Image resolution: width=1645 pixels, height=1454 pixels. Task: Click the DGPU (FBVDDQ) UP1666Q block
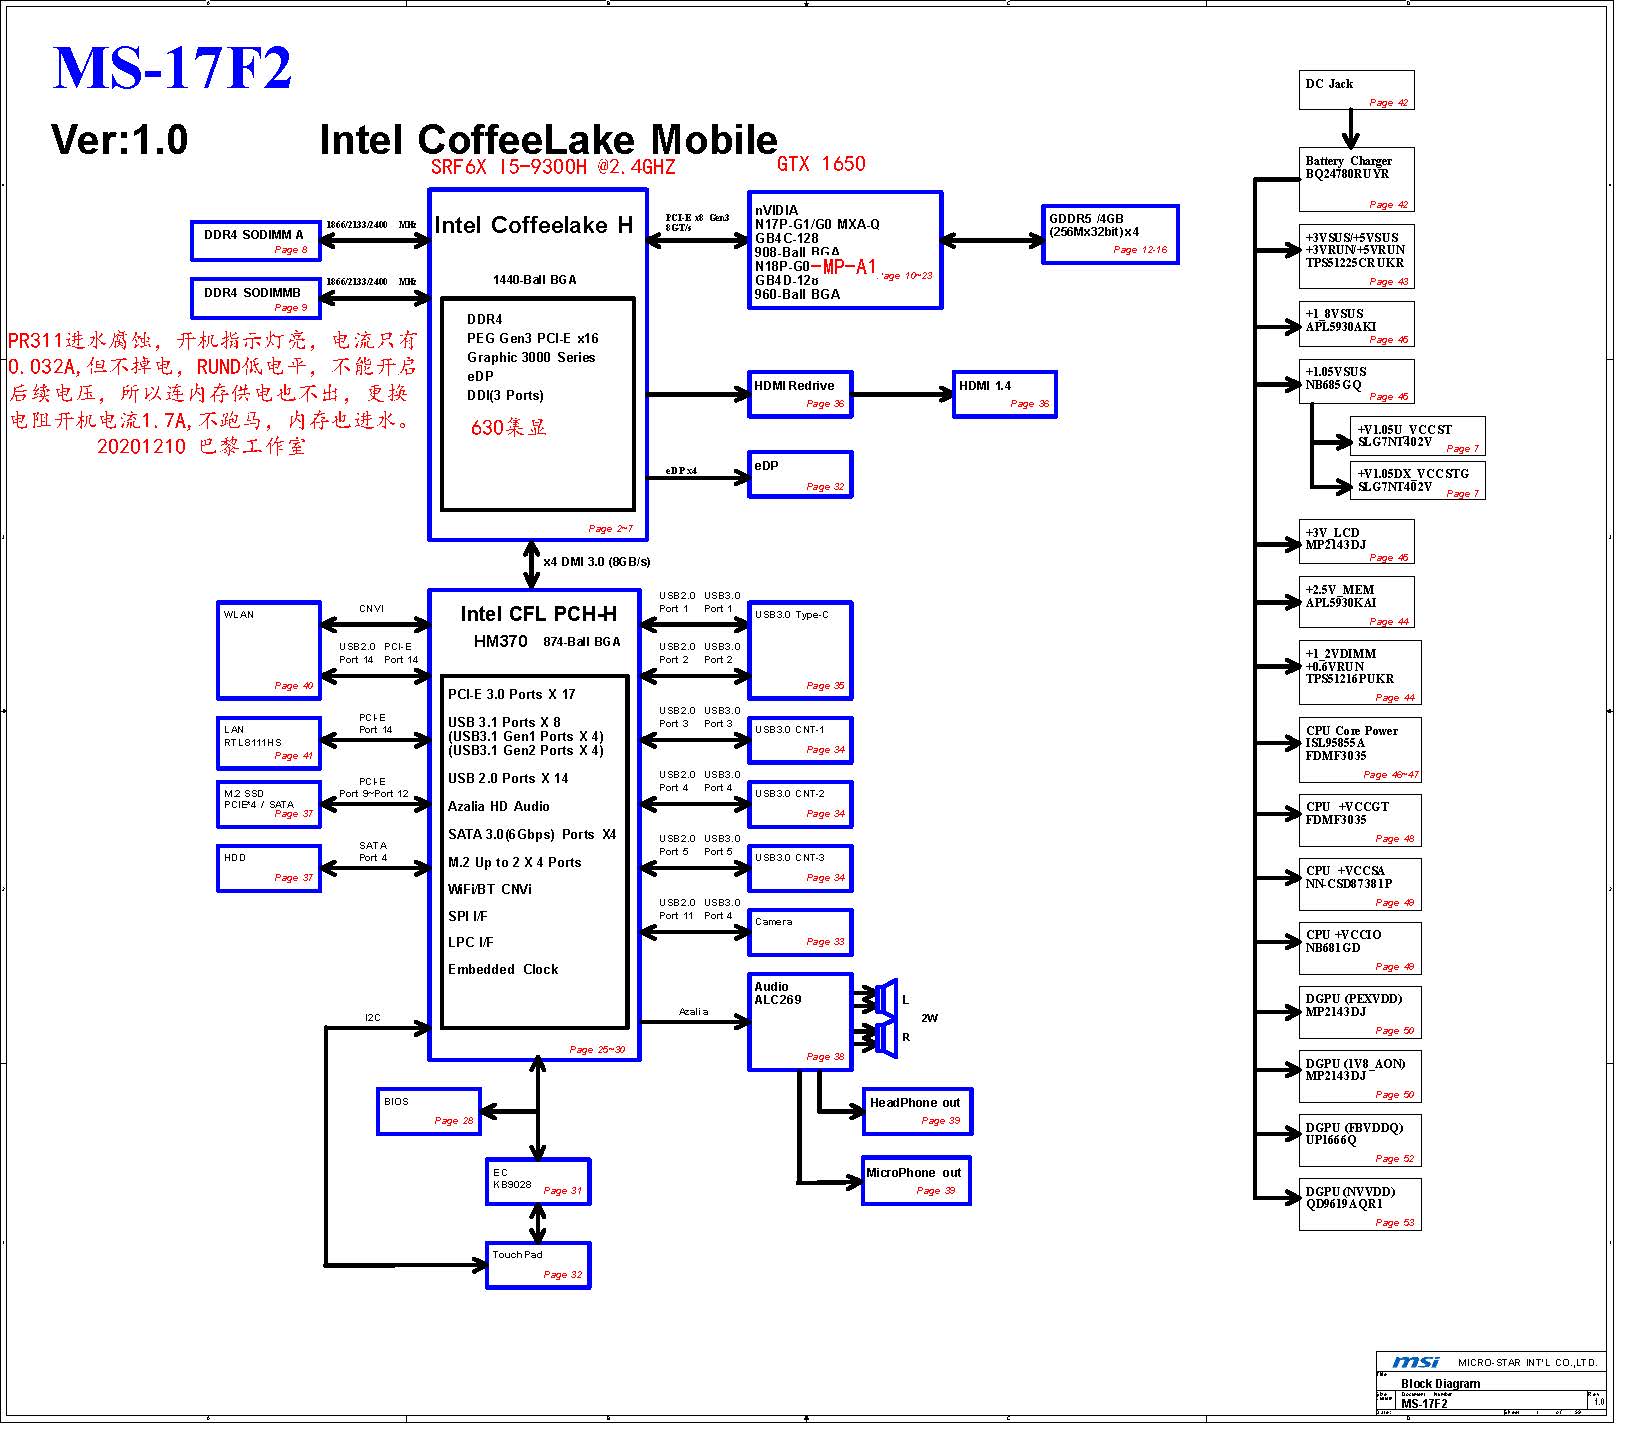click(1360, 1141)
